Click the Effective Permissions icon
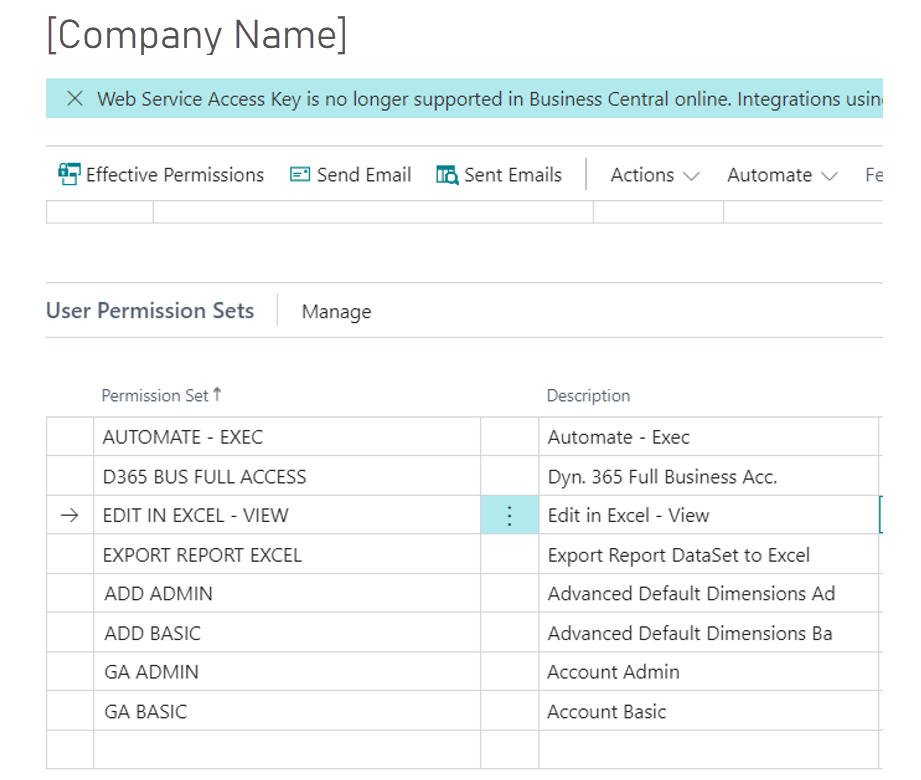The width and height of the screenshot is (921, 780). coord(69,175)
